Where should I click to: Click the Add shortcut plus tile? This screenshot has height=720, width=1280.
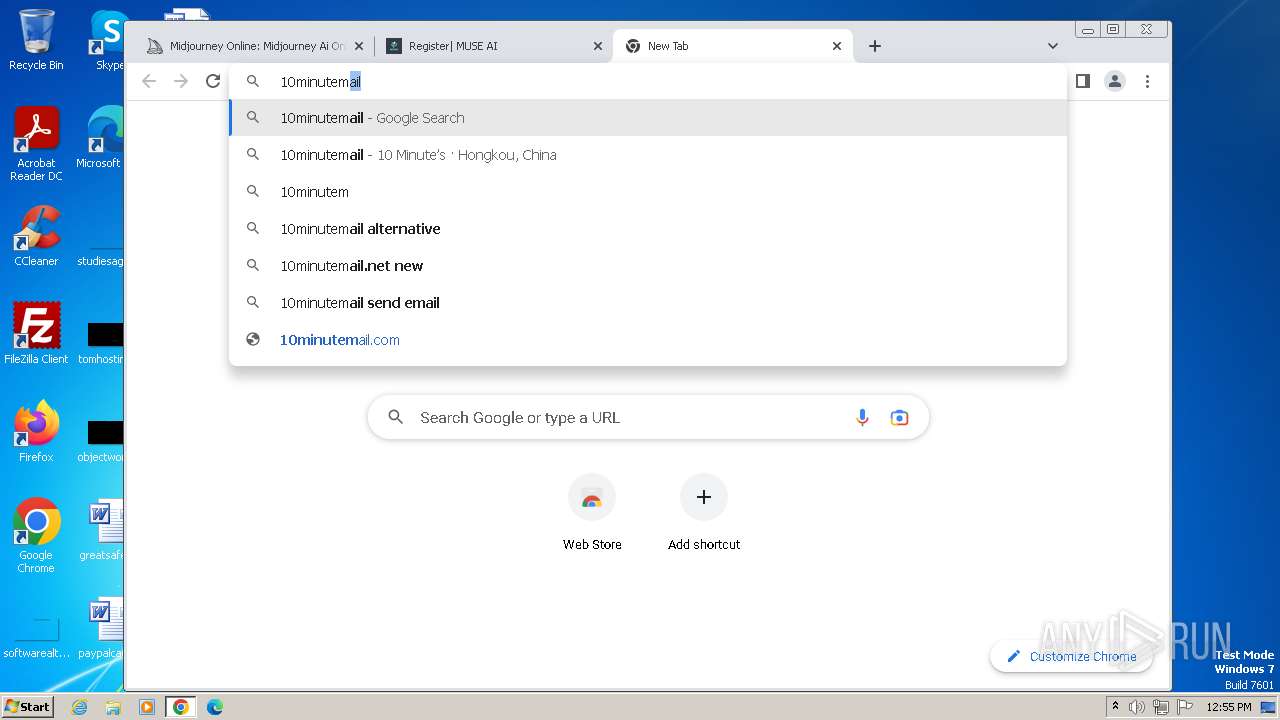(x=704, y=513)
